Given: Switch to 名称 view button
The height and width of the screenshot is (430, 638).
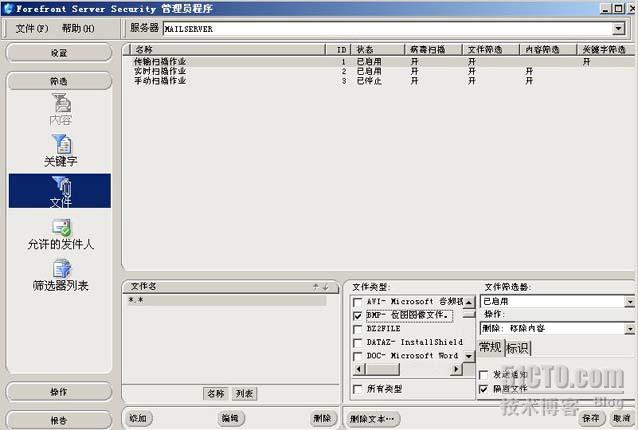Looking at the screenshot, I should coord(216,394).
